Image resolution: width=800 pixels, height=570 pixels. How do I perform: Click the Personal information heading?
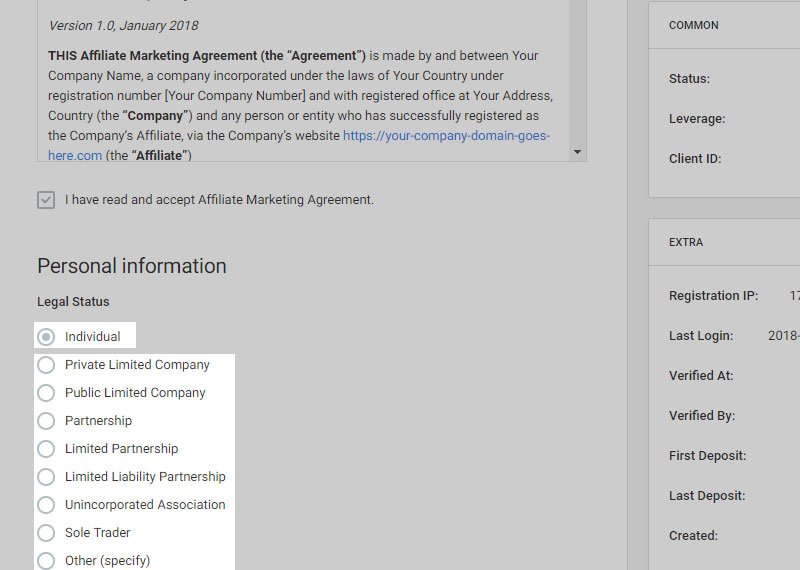point(132,266)
